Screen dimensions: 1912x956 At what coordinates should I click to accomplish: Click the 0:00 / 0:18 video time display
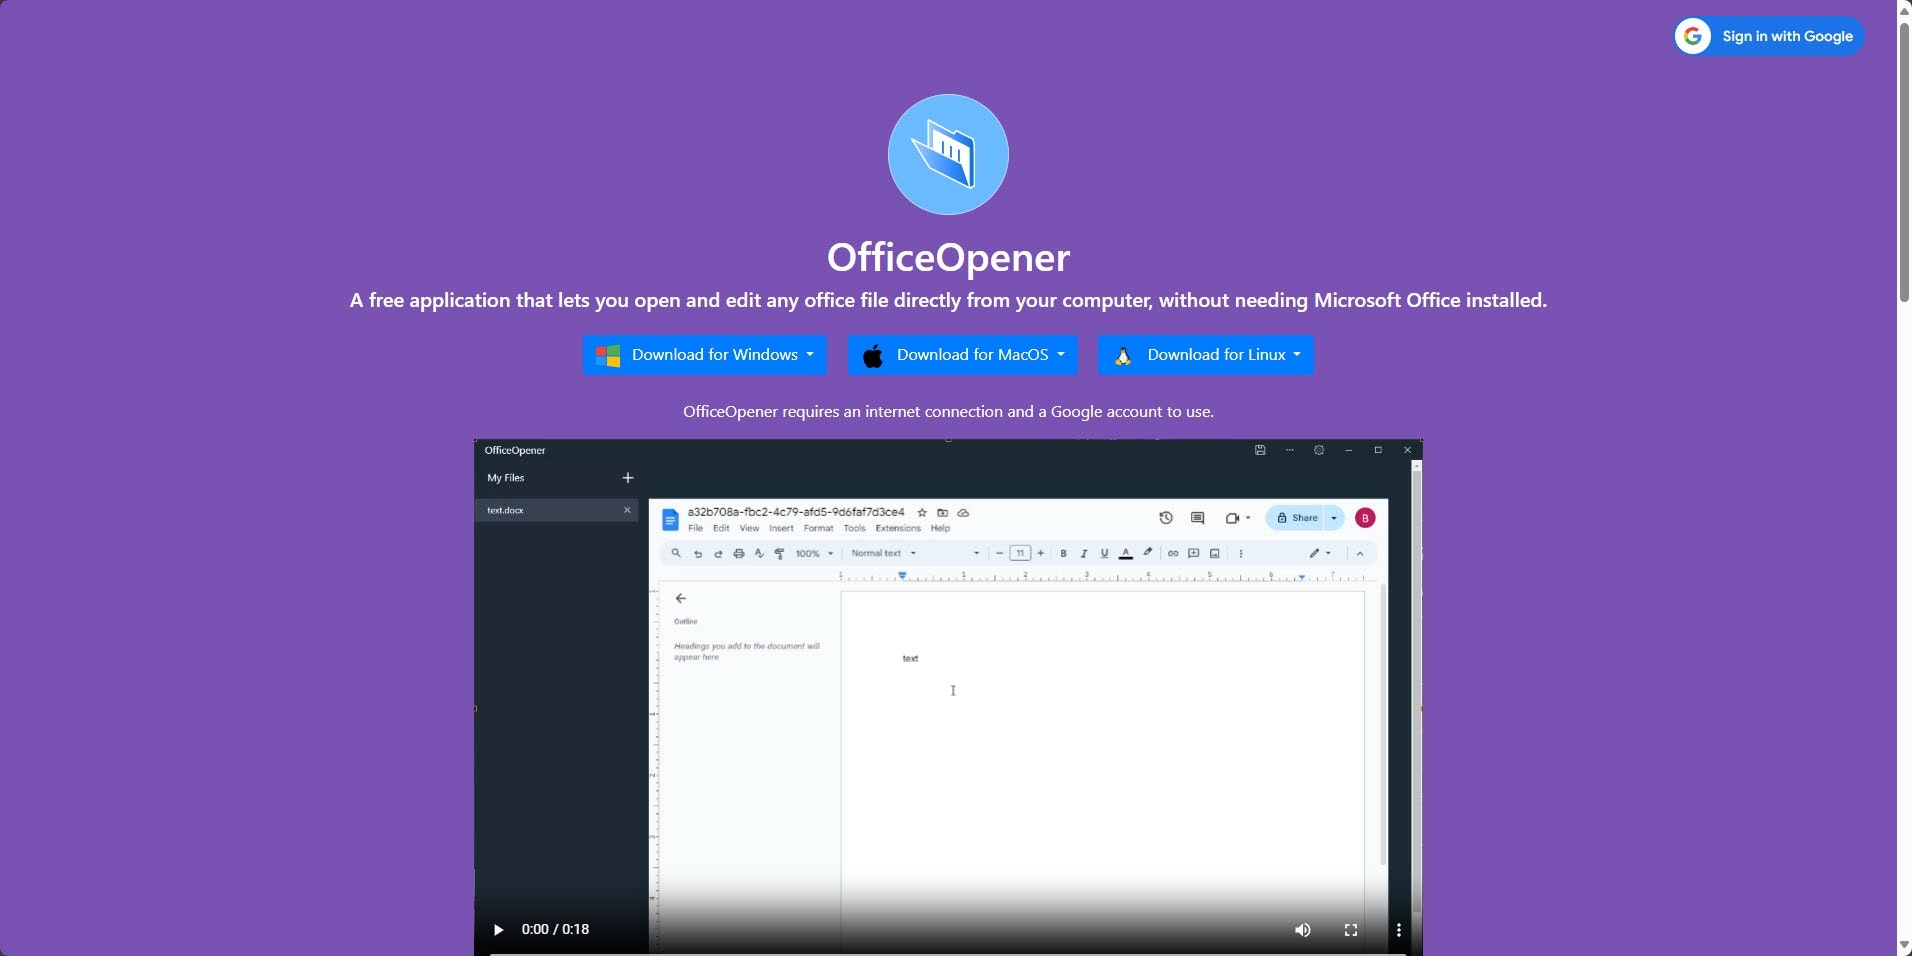[555, 929]
